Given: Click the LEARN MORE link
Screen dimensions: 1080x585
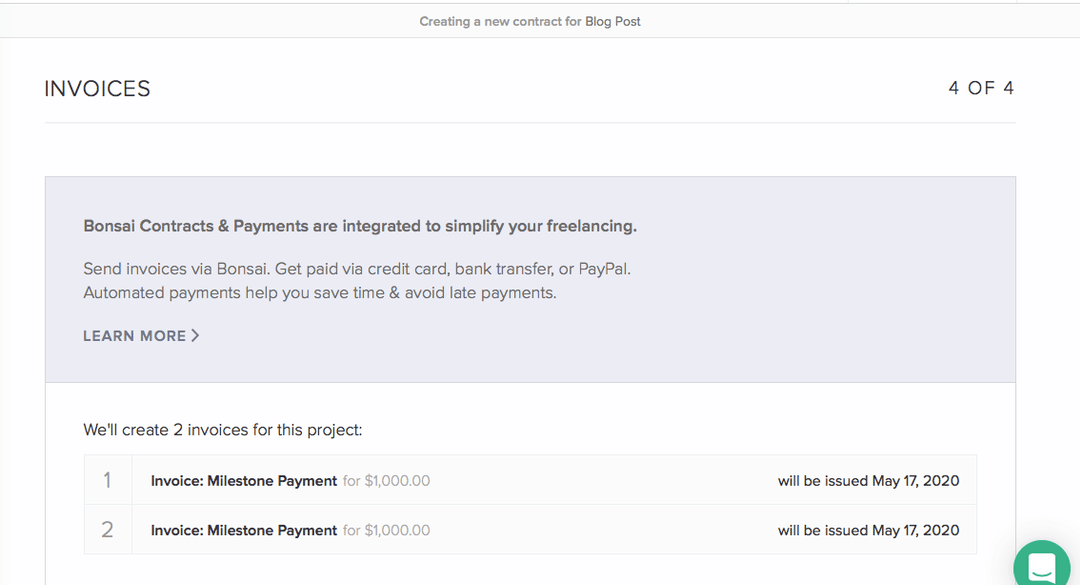Looking at the screenshot, I should 134,336.
